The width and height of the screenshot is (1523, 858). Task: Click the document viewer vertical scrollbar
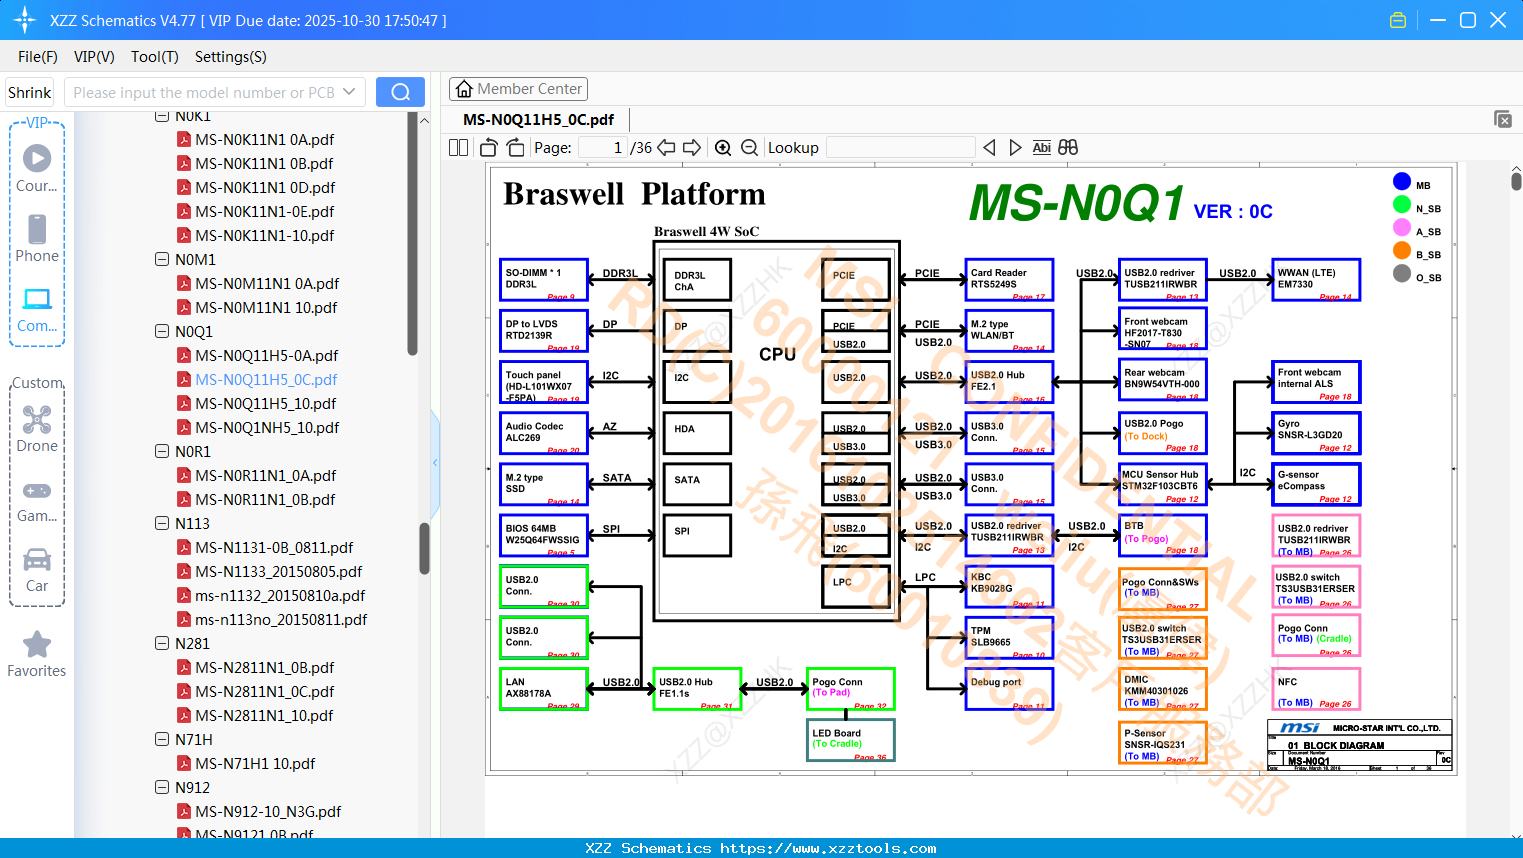click(1516, 180)
